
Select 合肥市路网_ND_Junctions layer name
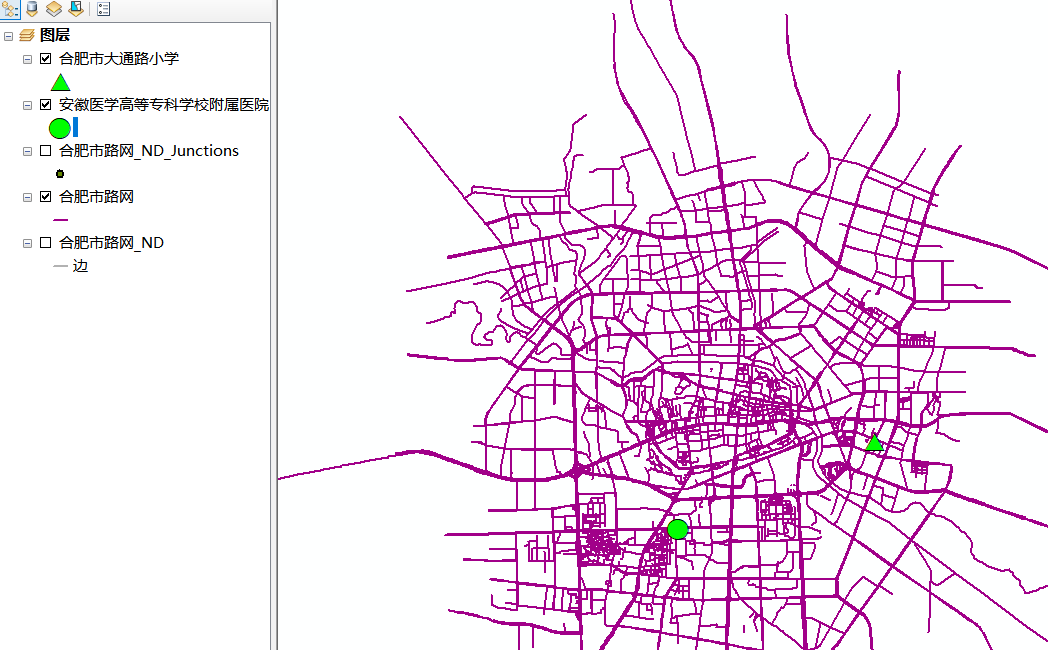coord(148,151)
